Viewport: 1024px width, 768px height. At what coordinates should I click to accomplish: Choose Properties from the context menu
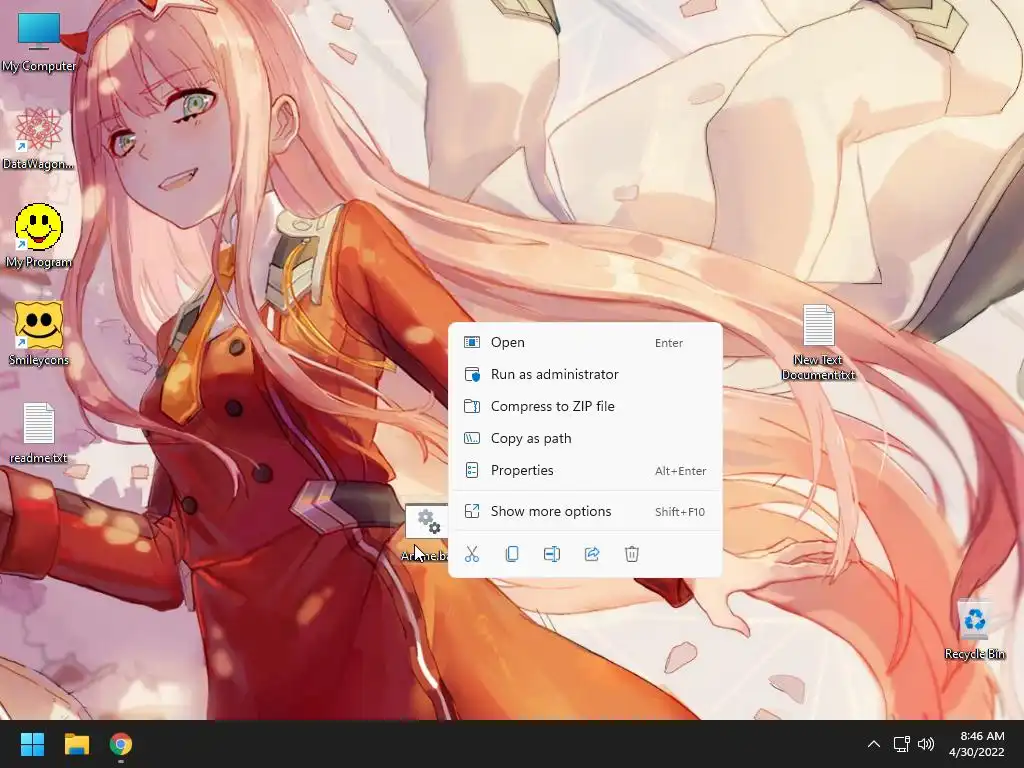point(585,470)
